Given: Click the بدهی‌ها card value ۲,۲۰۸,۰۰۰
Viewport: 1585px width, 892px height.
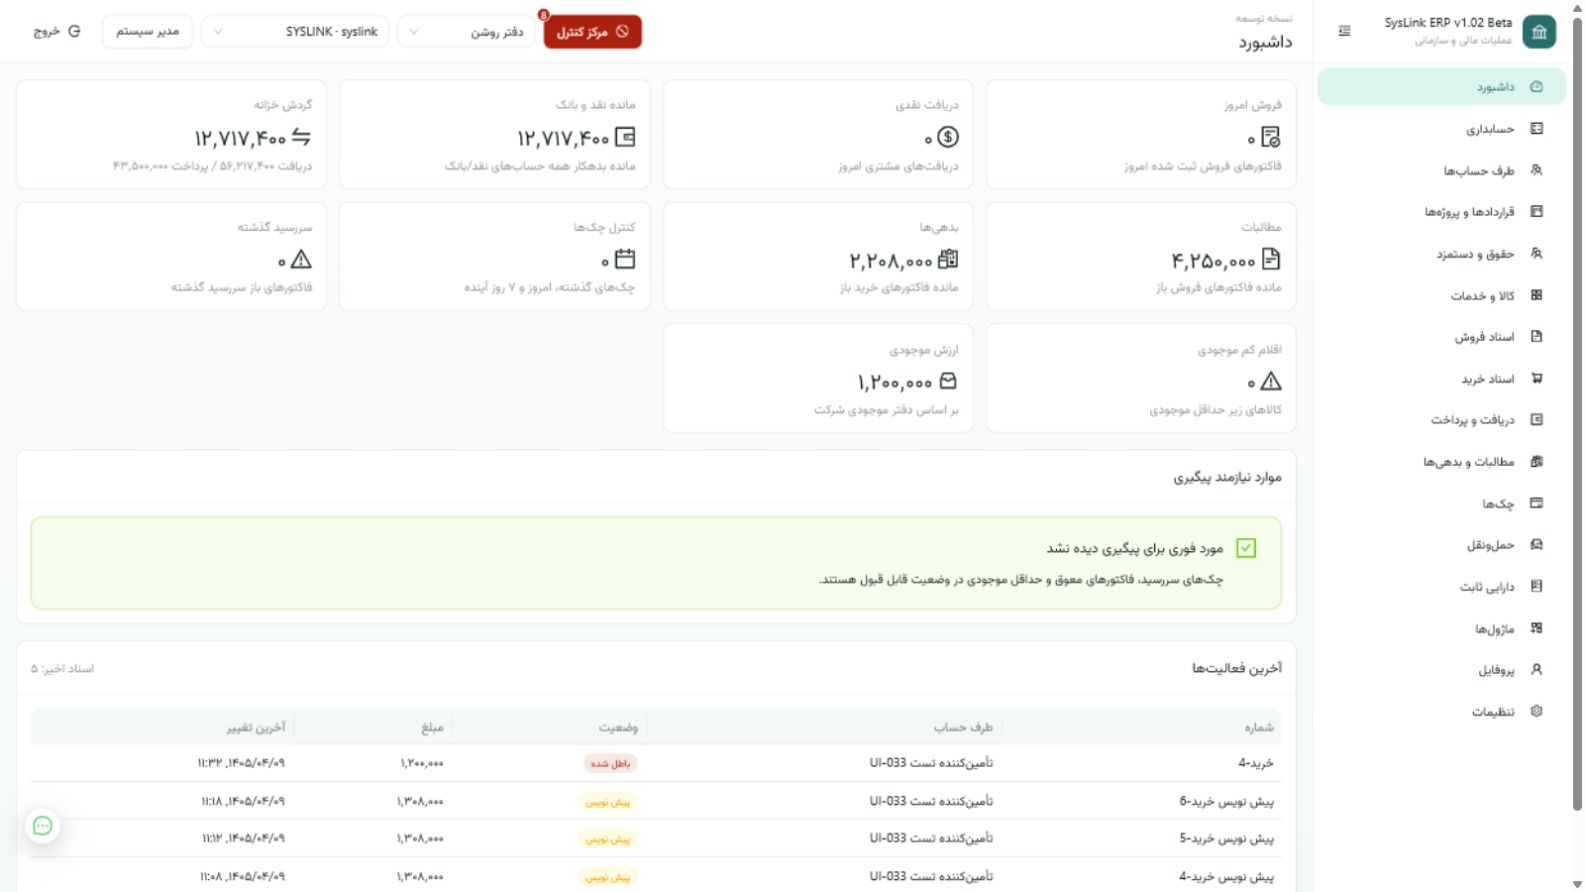Looking at the screenshot, I should 890,261.
